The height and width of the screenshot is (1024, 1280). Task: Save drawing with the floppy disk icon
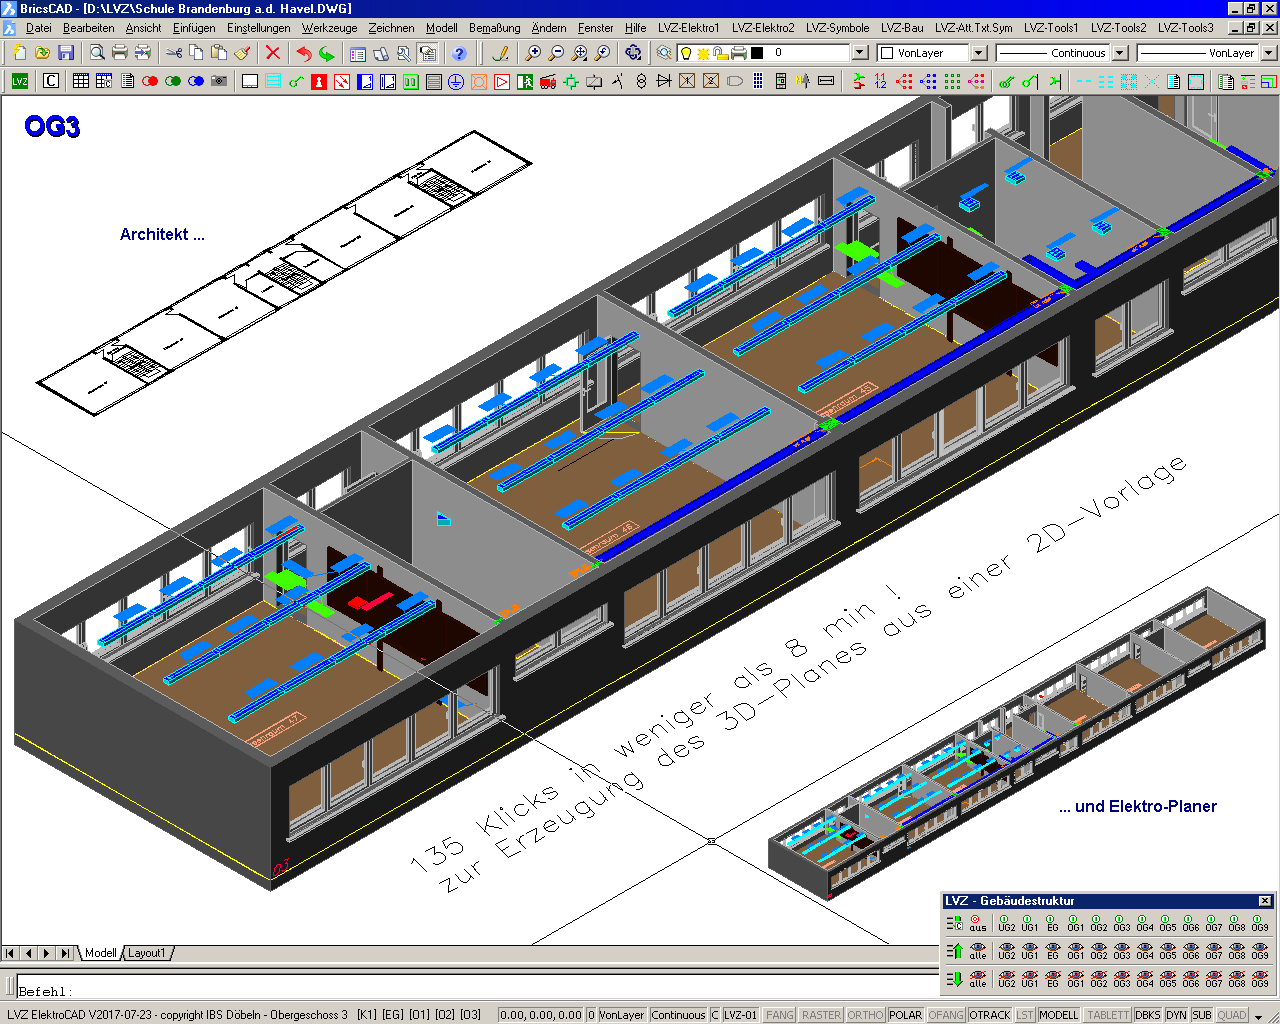click(66, 52)
